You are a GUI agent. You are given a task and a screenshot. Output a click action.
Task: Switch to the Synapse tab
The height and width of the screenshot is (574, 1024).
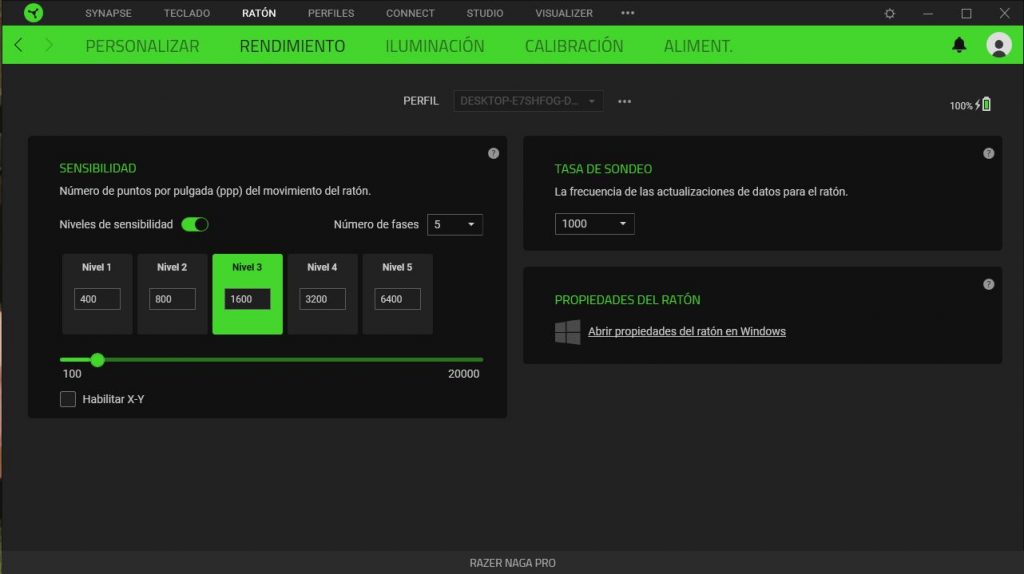(108, 13)
